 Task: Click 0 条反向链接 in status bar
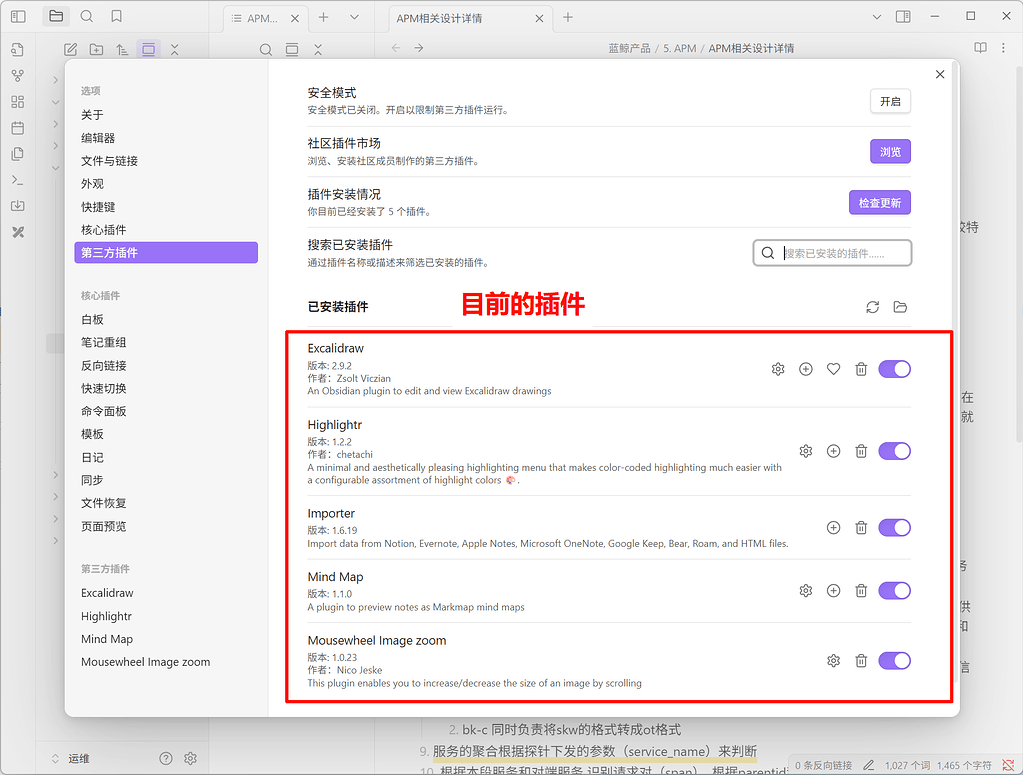pos(823,765)
